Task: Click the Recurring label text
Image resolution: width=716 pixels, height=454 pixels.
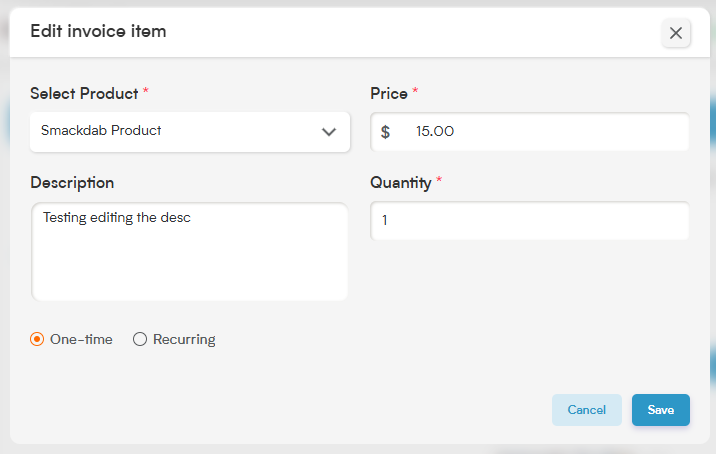Action: point(184,339)
